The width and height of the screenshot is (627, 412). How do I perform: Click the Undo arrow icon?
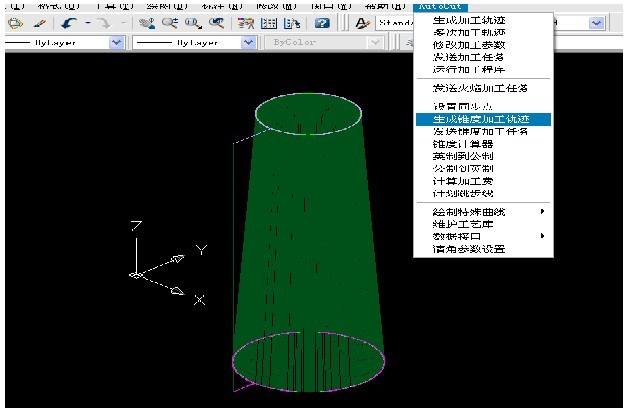tap(68, 22)
